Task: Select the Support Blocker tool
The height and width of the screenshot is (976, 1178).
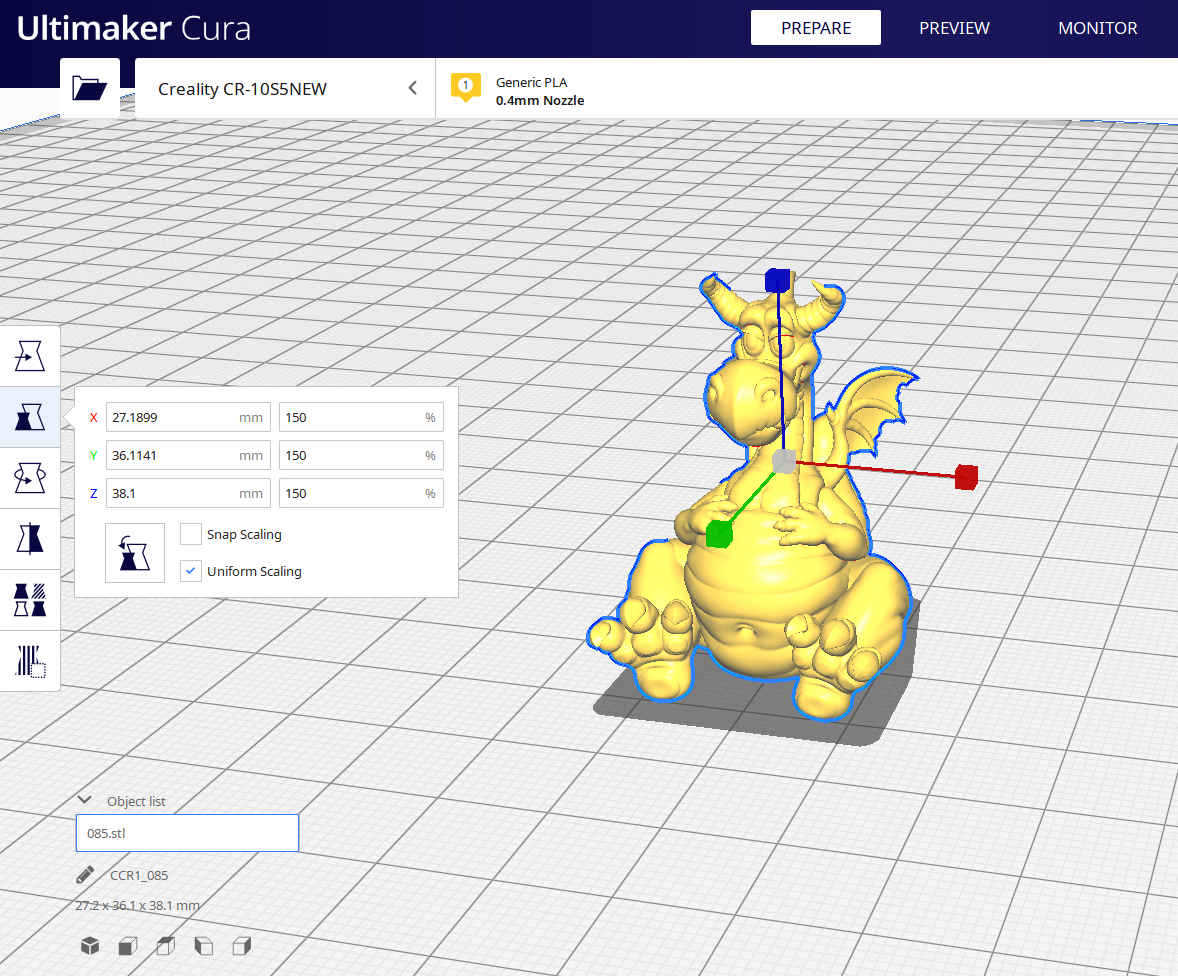Action: [30, 660]
